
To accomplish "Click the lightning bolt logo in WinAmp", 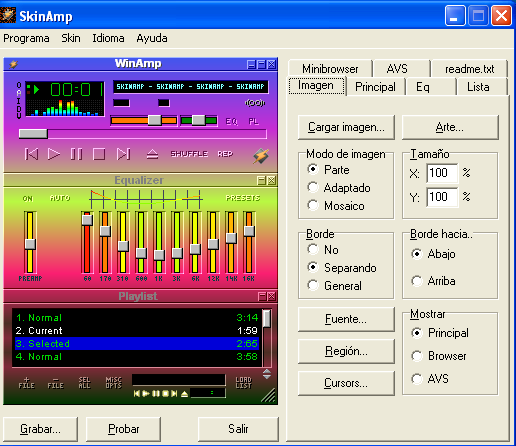I will pos(261,156).
